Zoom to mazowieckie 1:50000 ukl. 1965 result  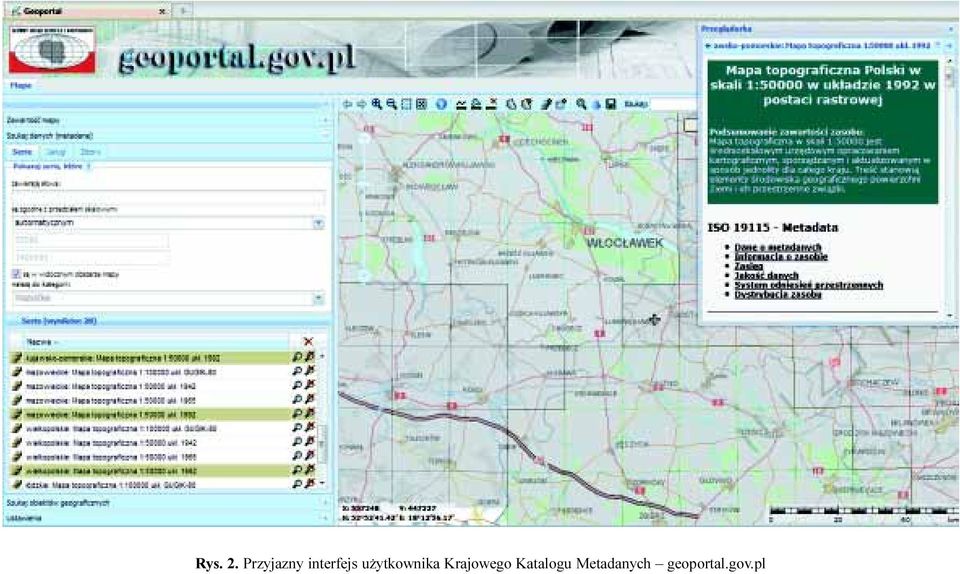coord(297,400)
